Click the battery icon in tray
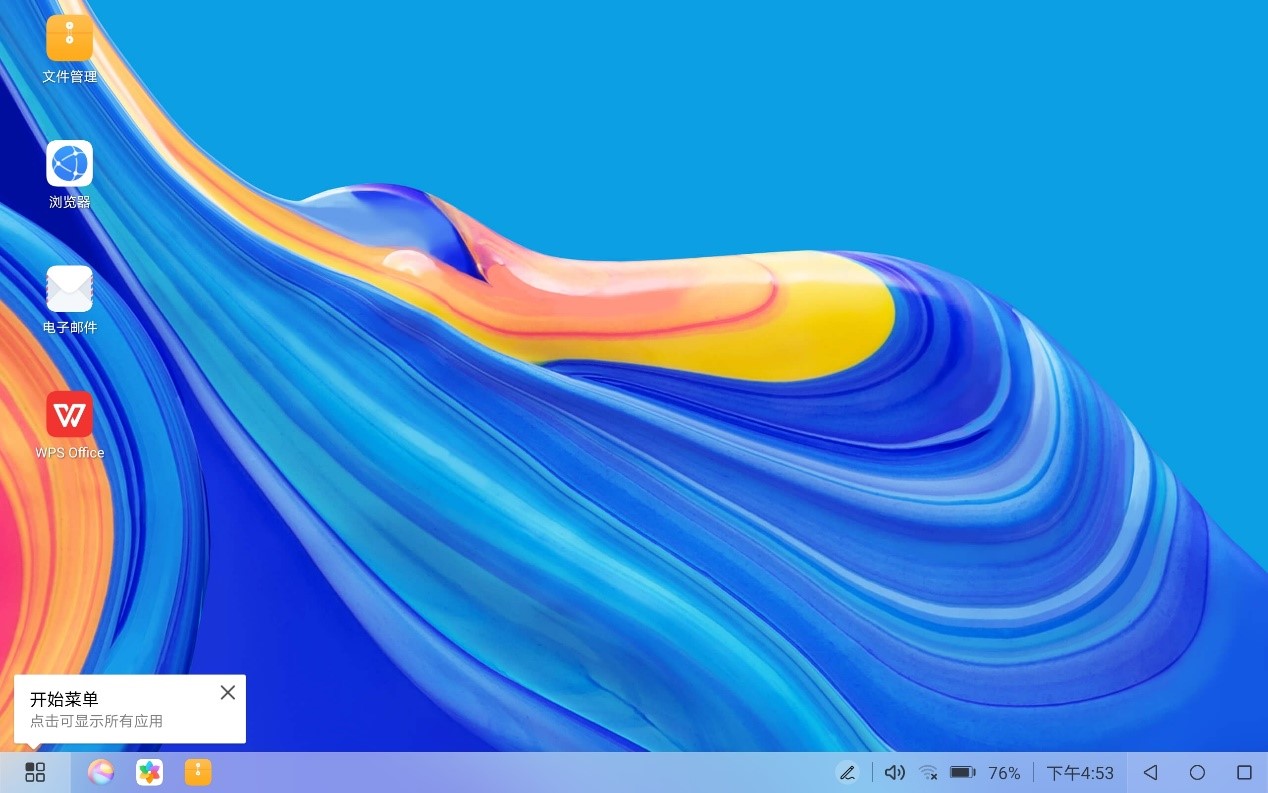Image resolution: width=1268 pixels, height=793 pixels. coord(962,773)
